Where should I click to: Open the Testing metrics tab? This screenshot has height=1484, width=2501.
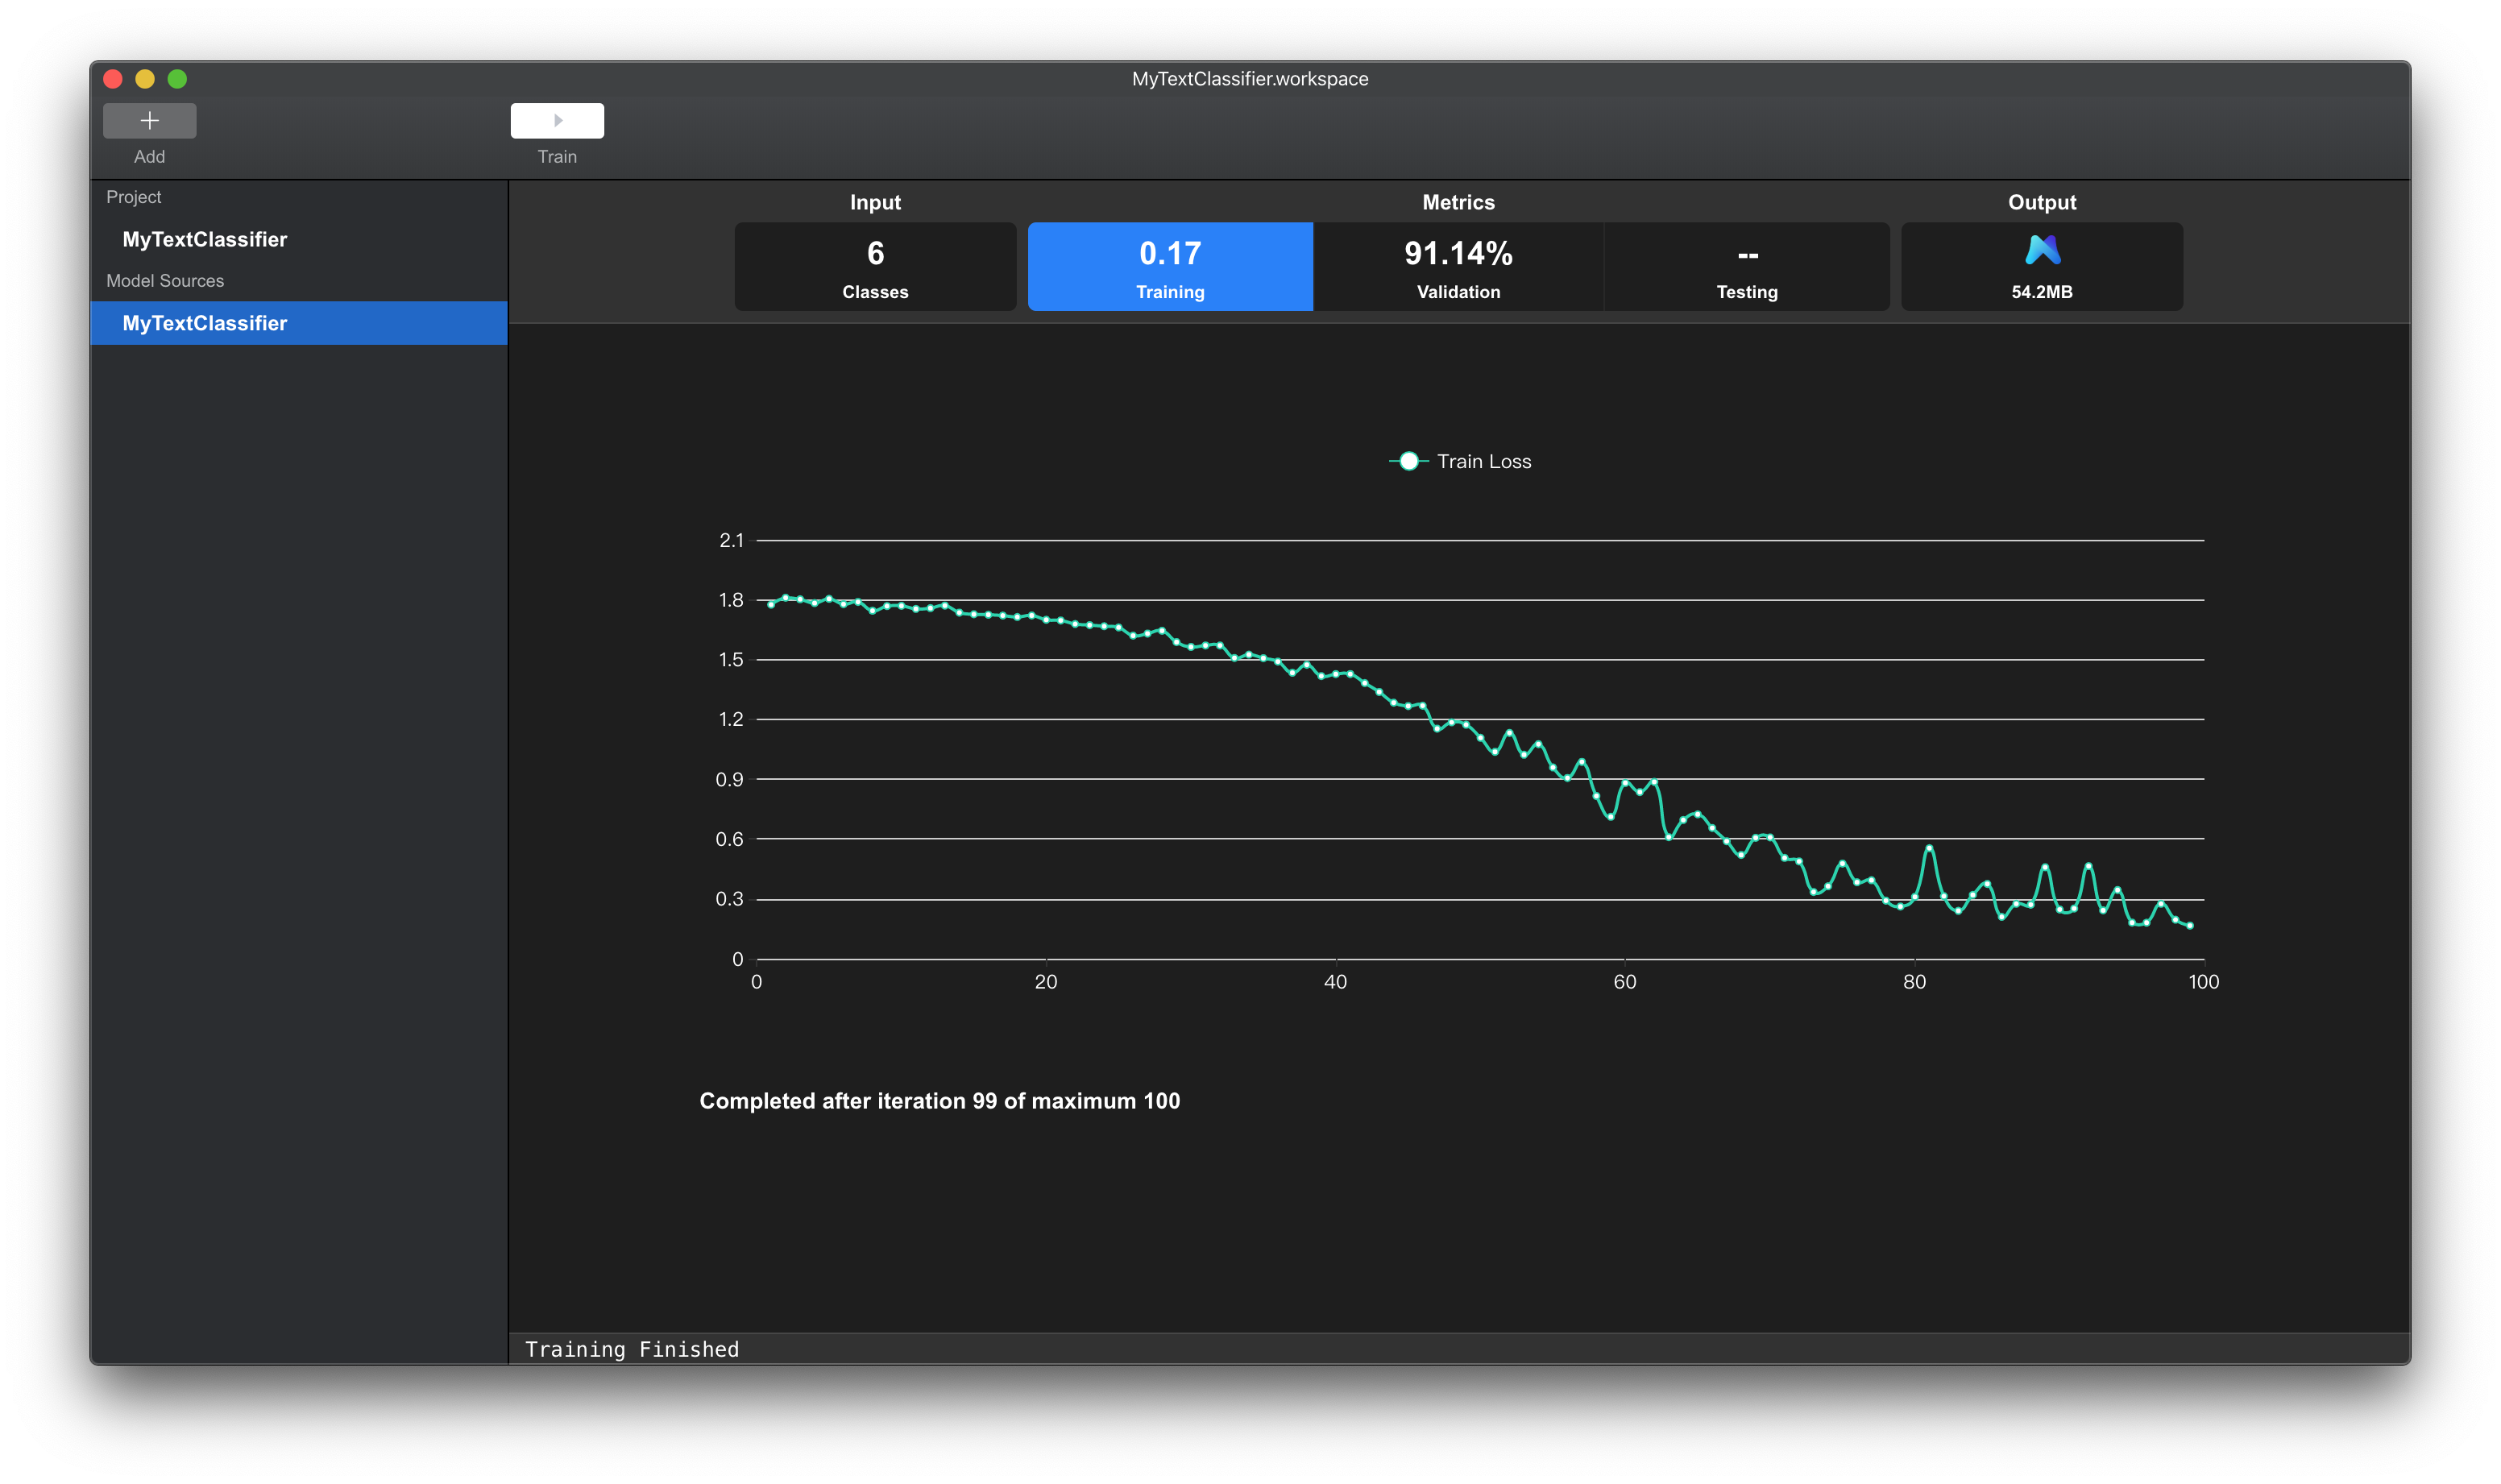pyautogui.click(x=1746, y=267)
